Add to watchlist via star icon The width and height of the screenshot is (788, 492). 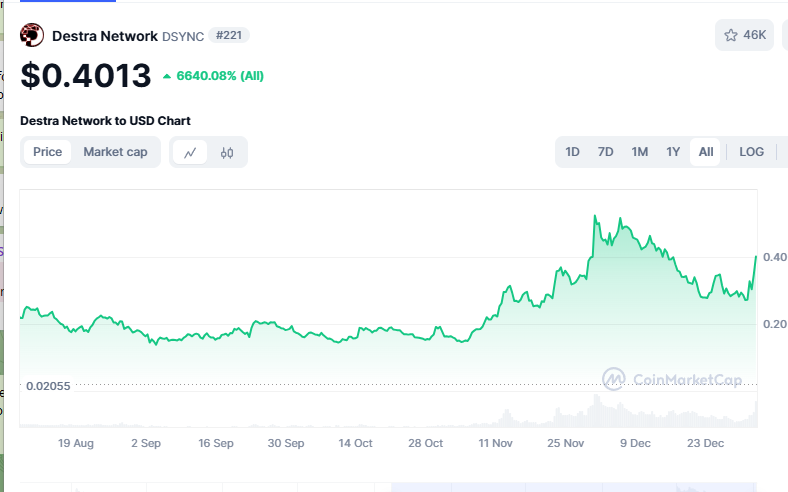[x=731, y=35]
